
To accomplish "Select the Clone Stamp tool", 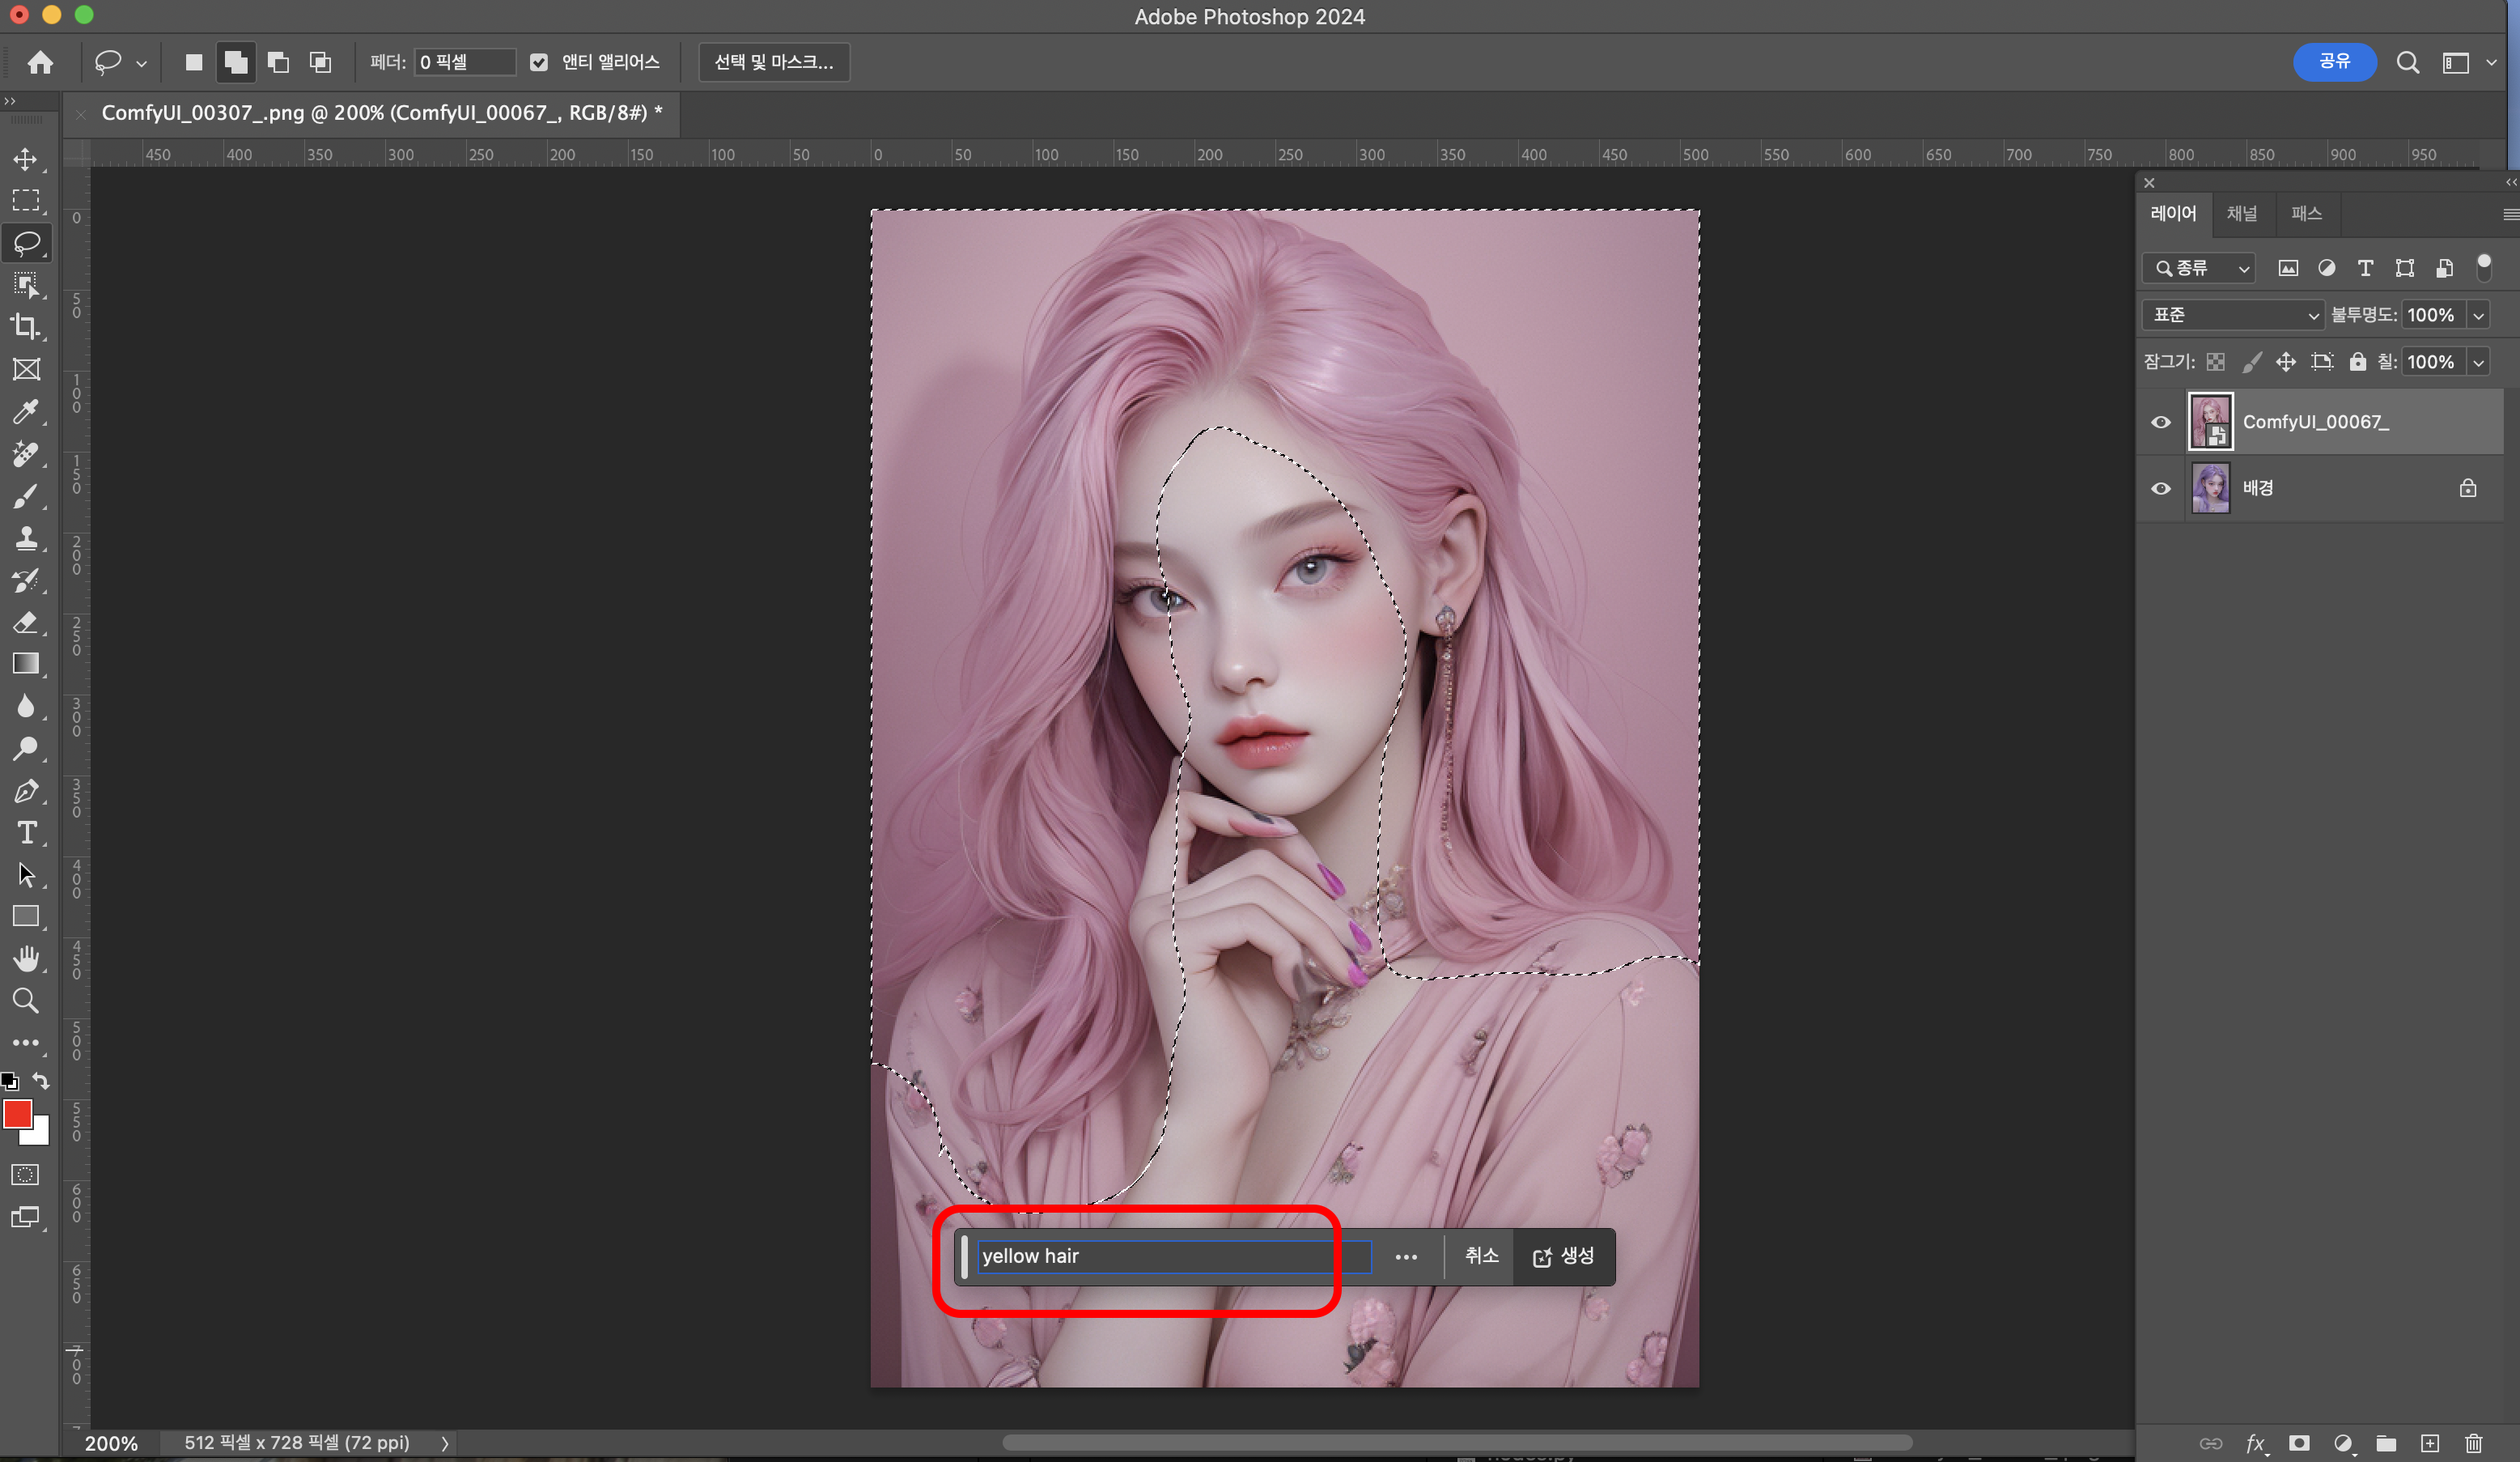I will click(x=26, y=538).
